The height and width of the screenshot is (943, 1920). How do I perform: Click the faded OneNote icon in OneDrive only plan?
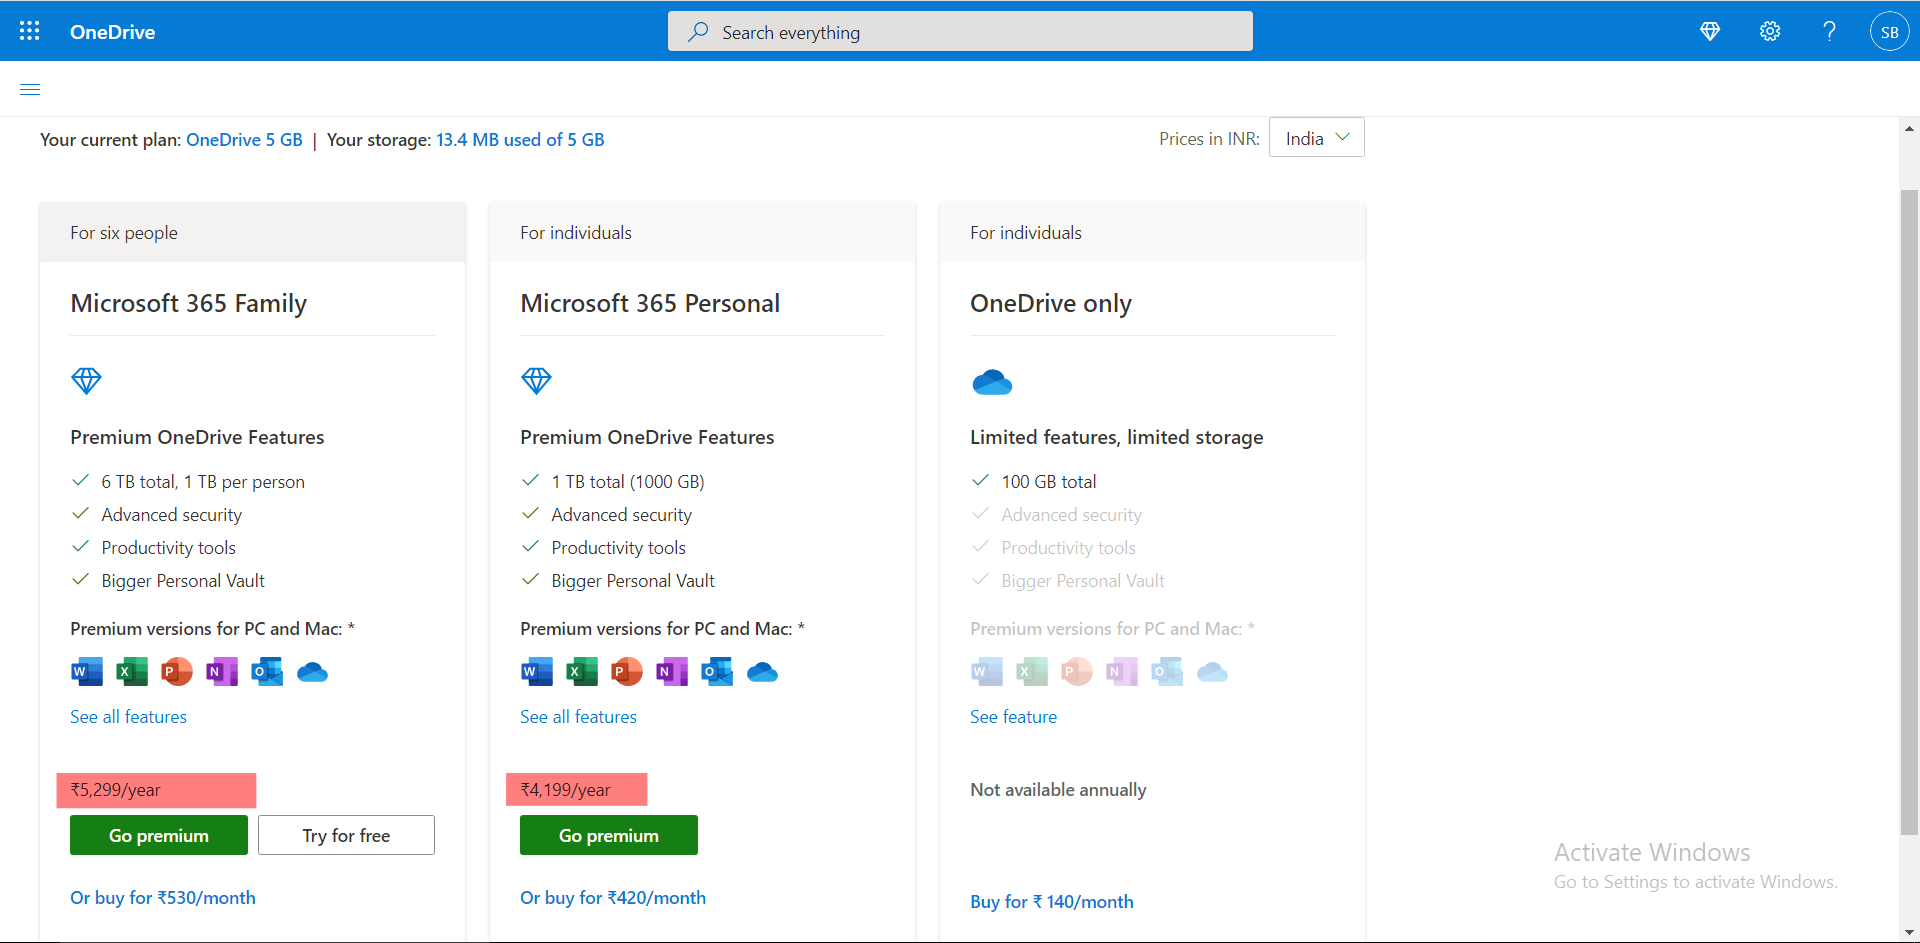(1122, 672)
